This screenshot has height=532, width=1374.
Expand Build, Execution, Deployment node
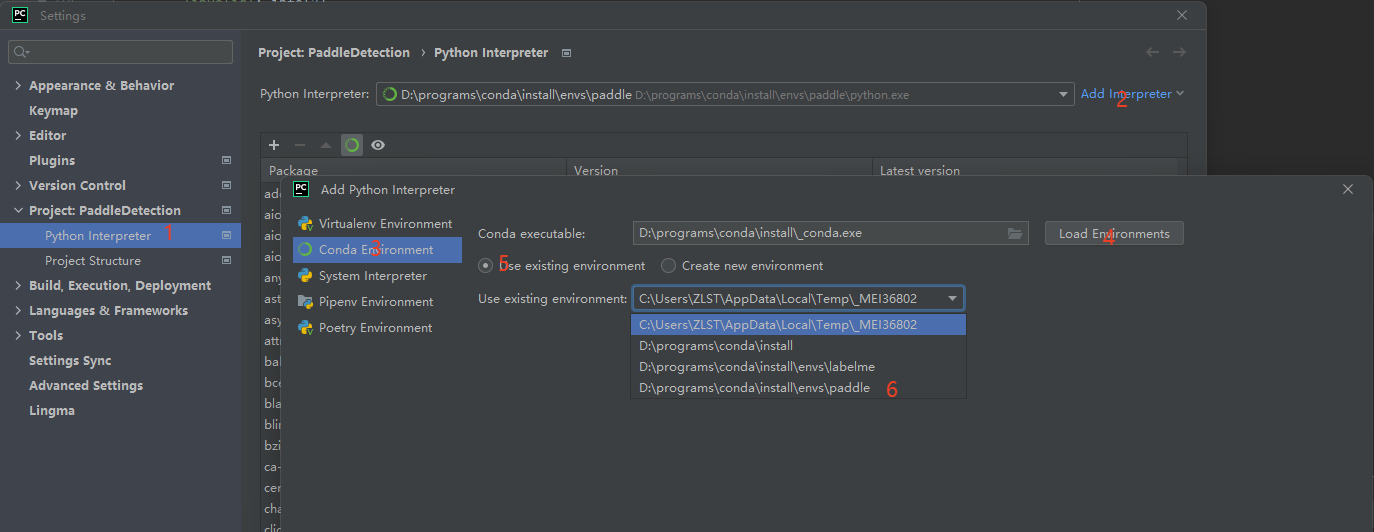pyautogui.click(x=18, y=285)
